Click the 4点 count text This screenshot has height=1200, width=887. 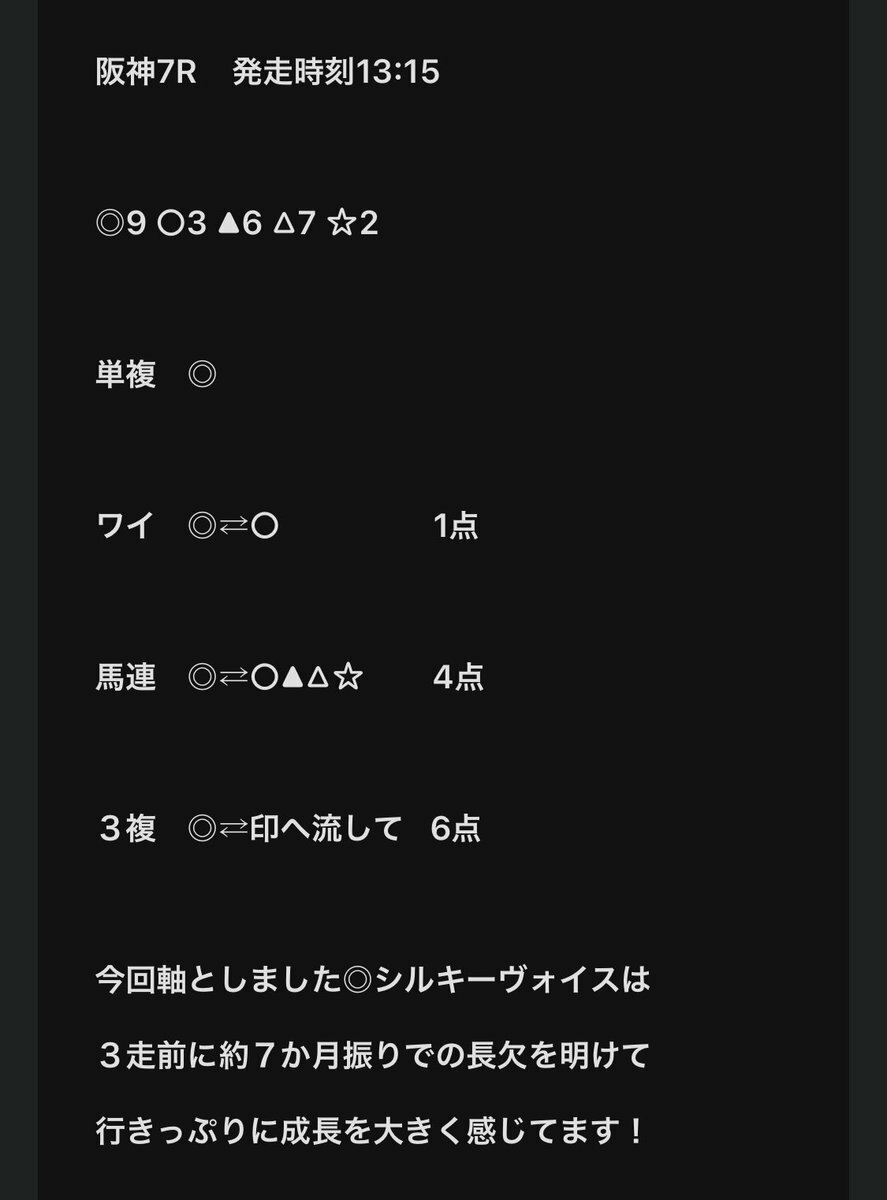458,678
